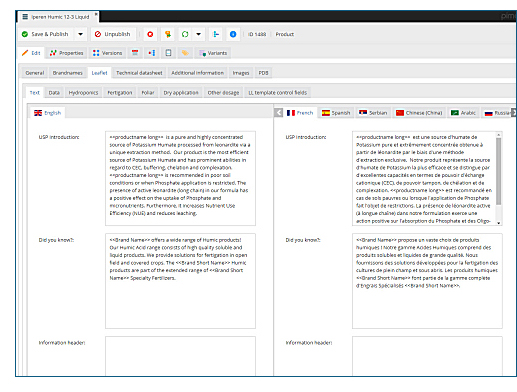Select the Text sub-tab
This screenshot has height=392, width=517.
tap(35, 93)
